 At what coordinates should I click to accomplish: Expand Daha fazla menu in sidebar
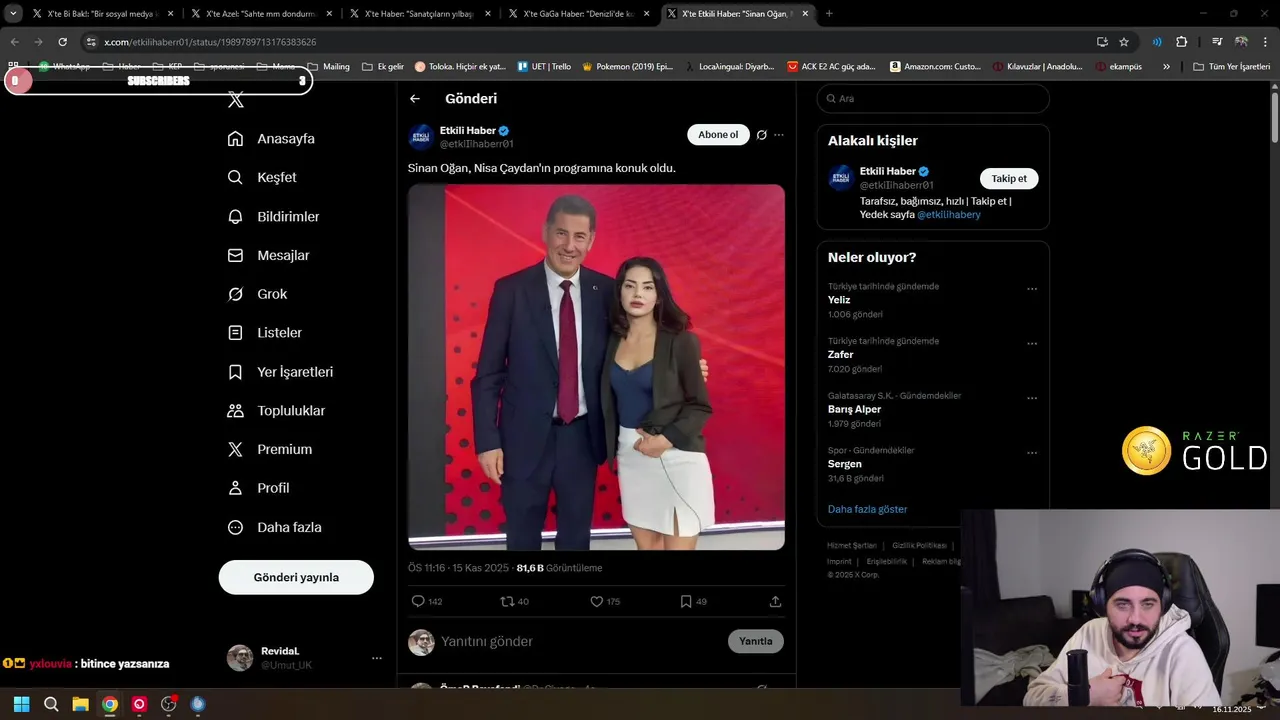pyautogui.click(x=274, y=527)
